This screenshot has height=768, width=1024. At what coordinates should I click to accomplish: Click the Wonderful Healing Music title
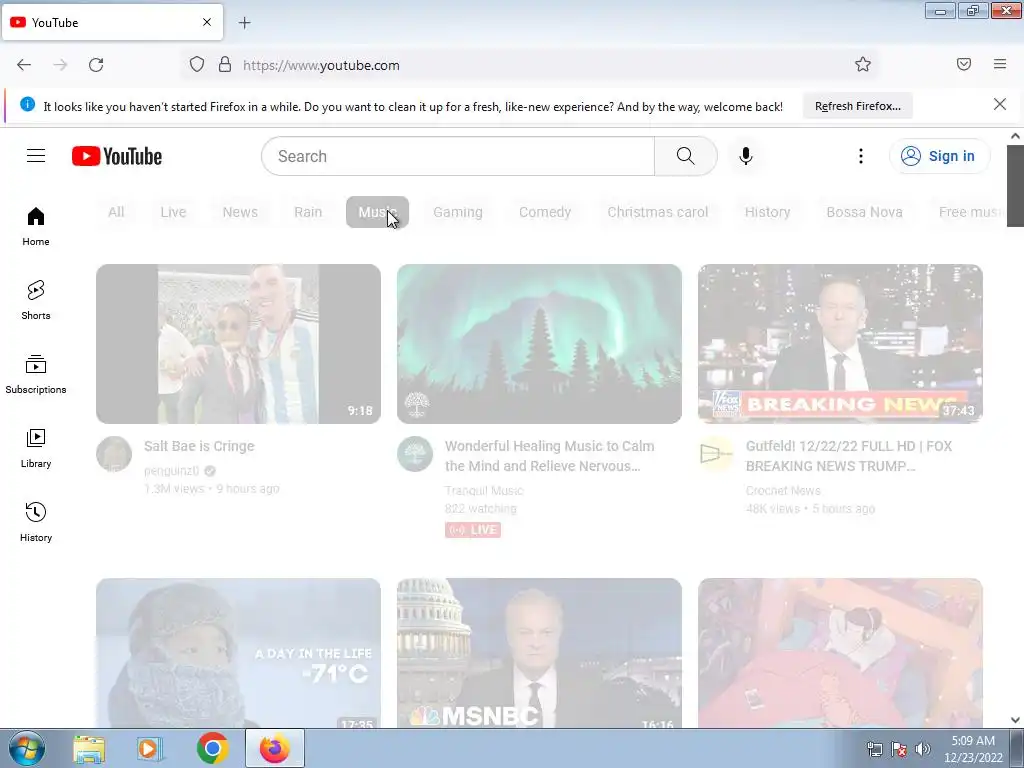click(549, 456)
